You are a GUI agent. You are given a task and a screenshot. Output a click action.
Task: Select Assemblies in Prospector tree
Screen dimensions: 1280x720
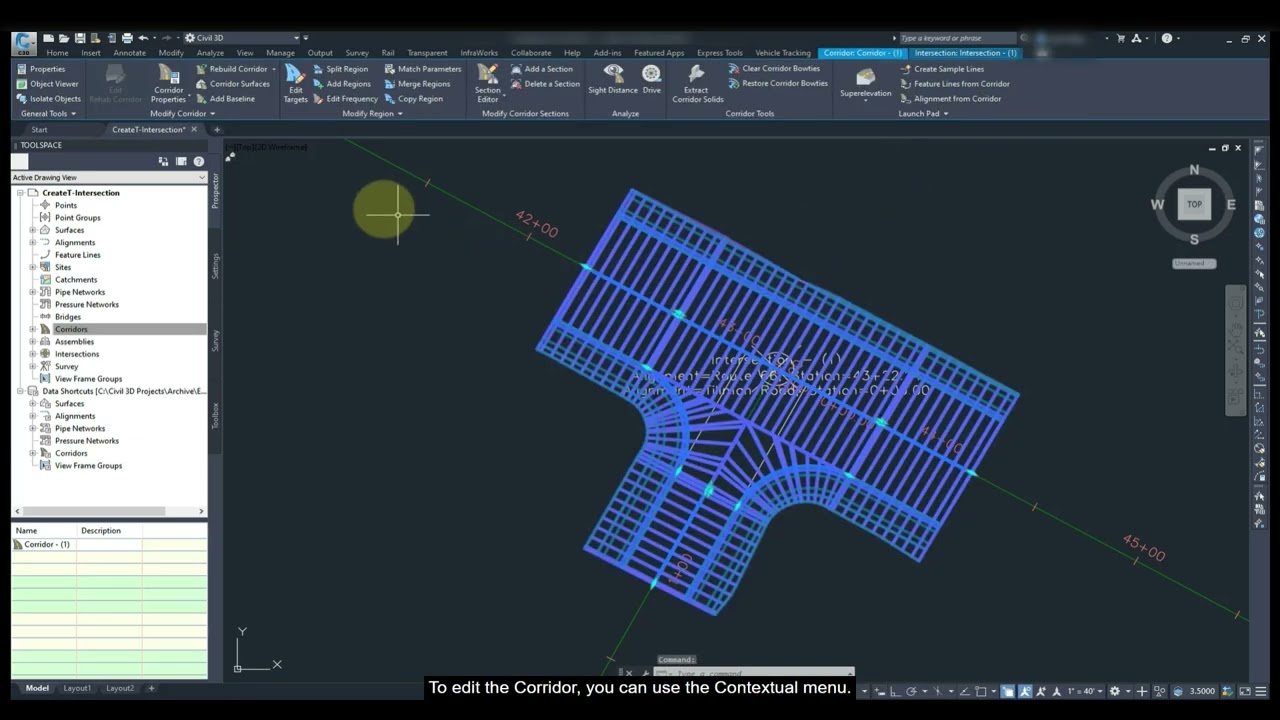(74, 342)
